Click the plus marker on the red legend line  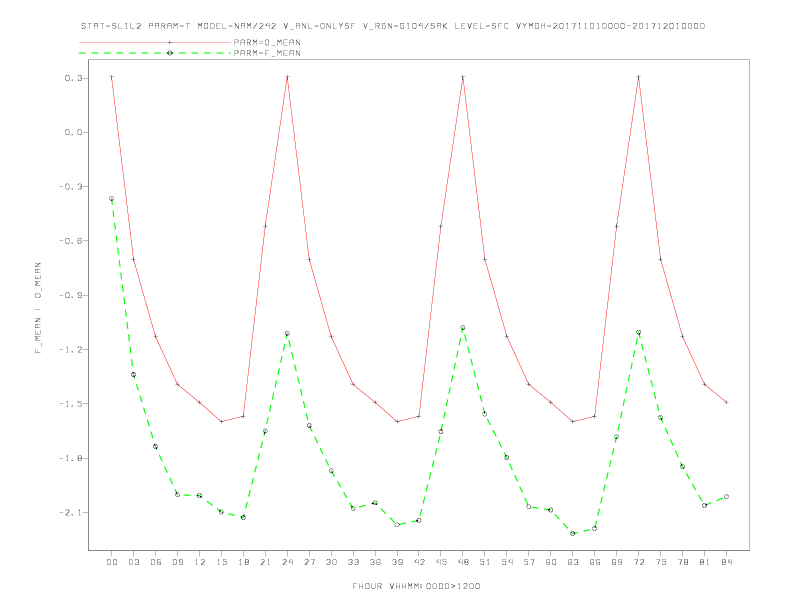coord(170,42)
